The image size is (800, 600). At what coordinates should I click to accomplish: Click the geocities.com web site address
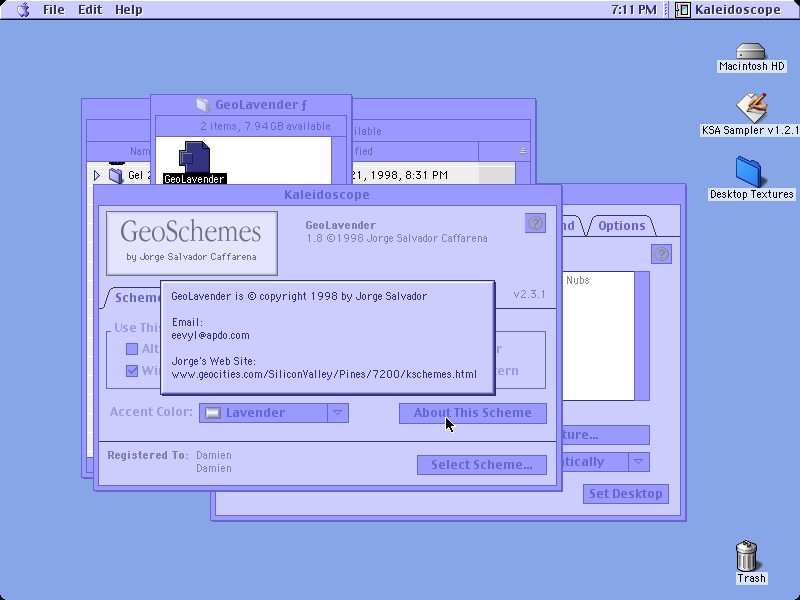(324, 374)
